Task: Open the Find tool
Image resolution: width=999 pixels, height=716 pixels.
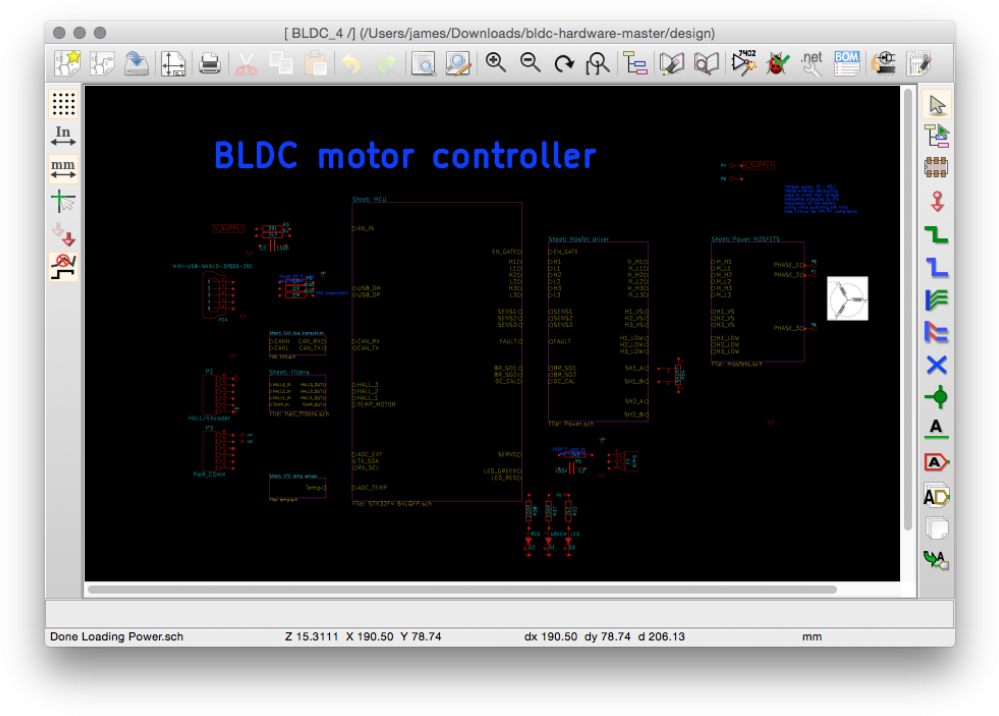Action: coord(423,63)
